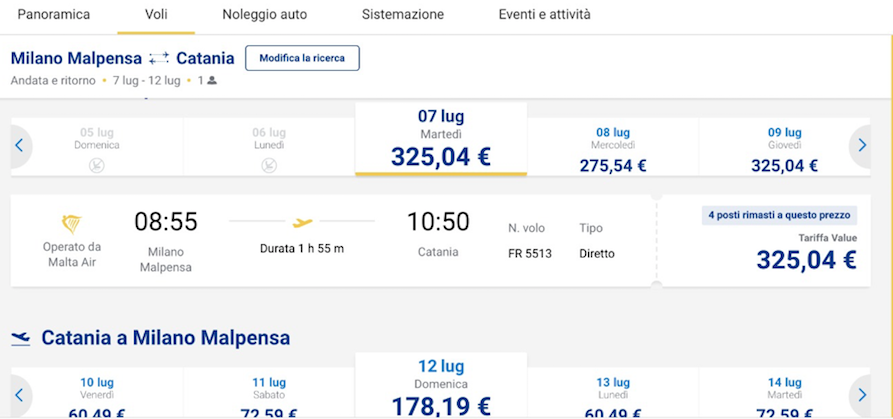This screenshot has height=419, width=893.
Task: Choose 09 lug Giovedì outbound date
Action: 784,150
